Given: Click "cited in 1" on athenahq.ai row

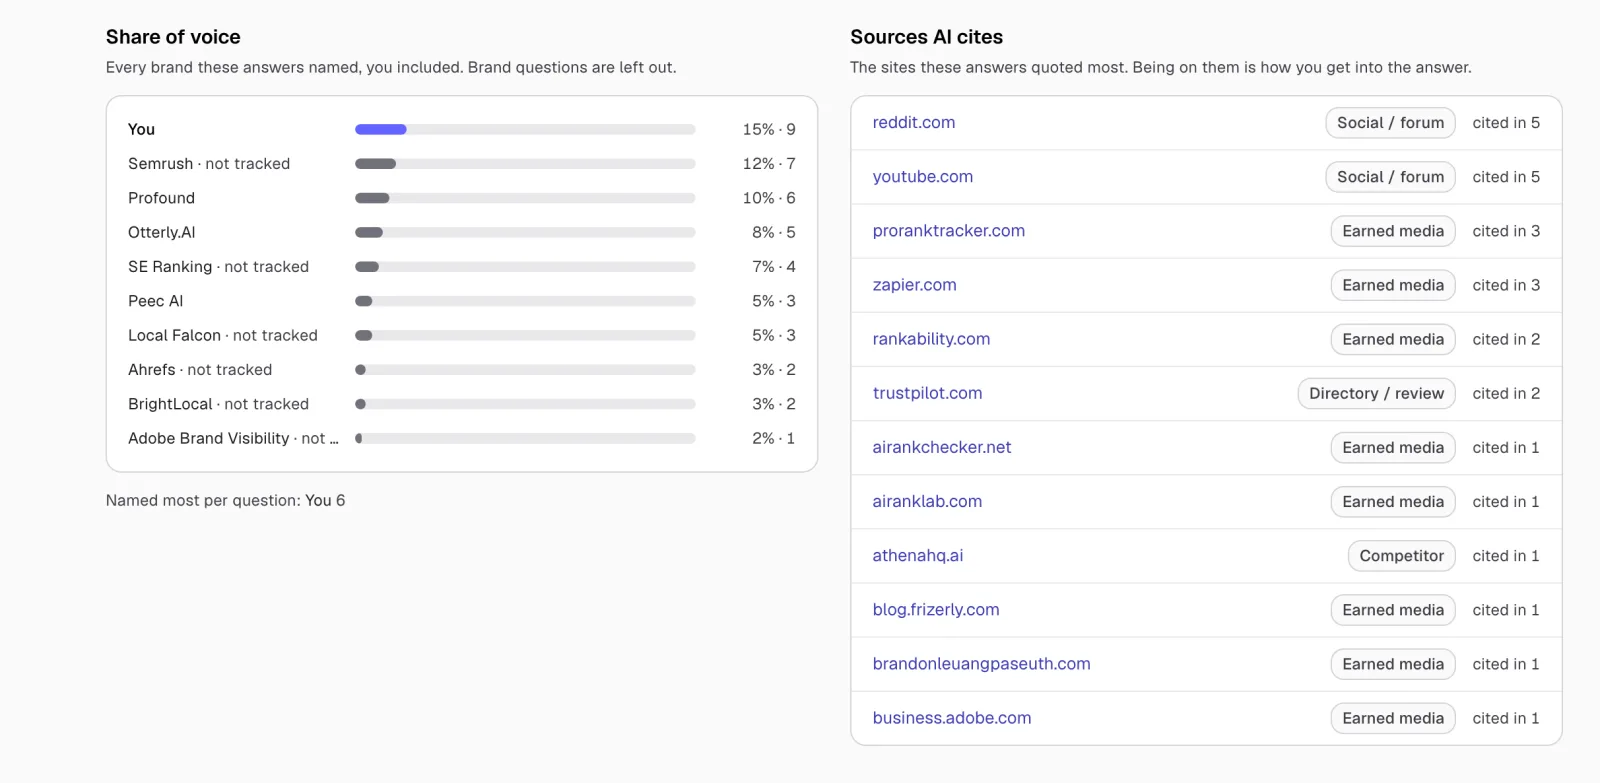Looking at the screenshot, I should 1506,555.
